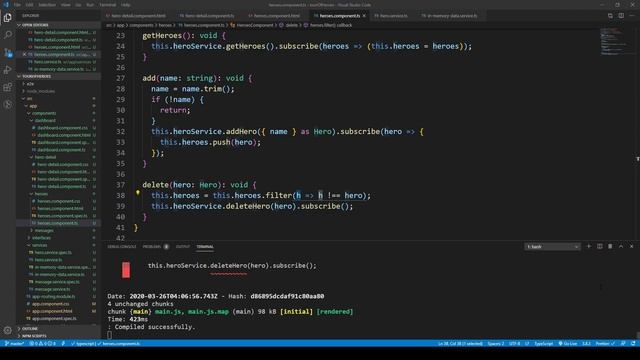Open hero.service.spec.ts in the file tree

pos(53,253)
